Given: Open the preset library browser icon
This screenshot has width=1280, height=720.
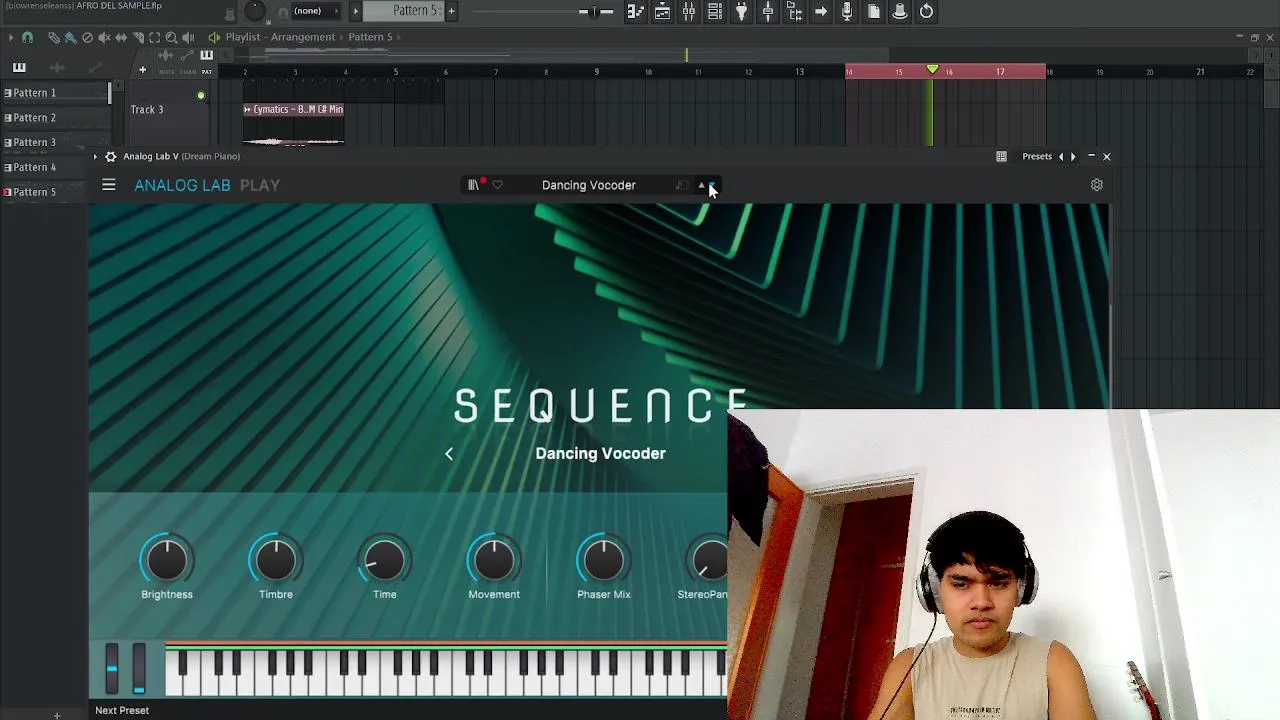Looking at the screenshot, I should 473,185.
